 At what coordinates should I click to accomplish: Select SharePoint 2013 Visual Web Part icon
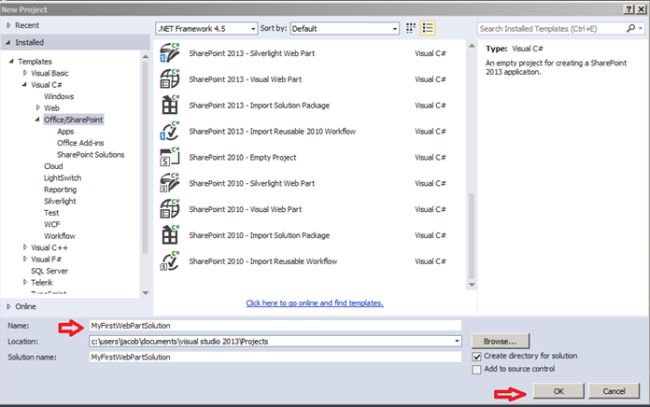170,79
